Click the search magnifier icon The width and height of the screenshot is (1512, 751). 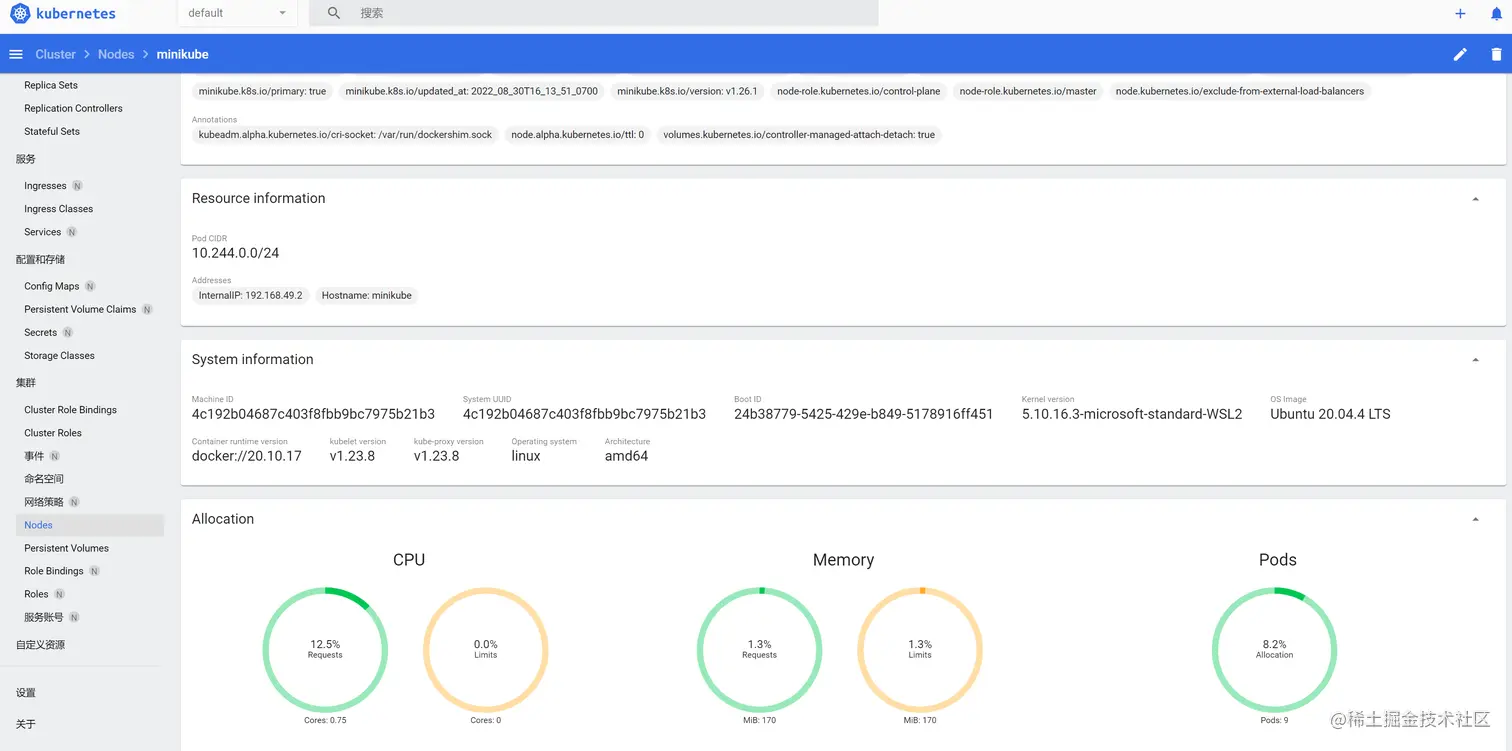[x=334, y=13]
